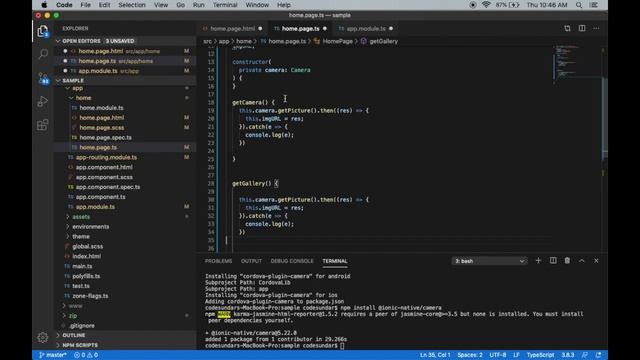The height and width of the screenshot is (360, 640).
Task: Change indentation Spaces: 2 setting
Action: click(470, 355)
